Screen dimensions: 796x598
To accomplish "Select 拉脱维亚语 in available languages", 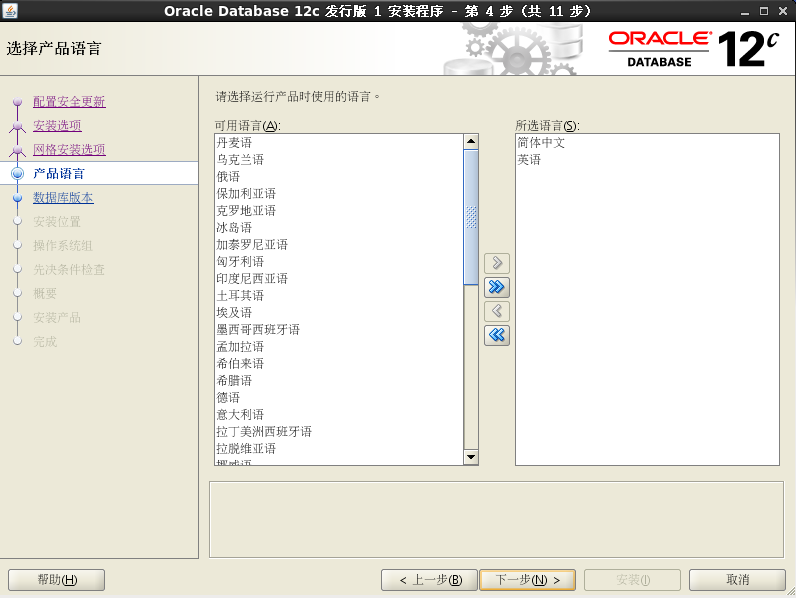I will [x=339, y=449].
